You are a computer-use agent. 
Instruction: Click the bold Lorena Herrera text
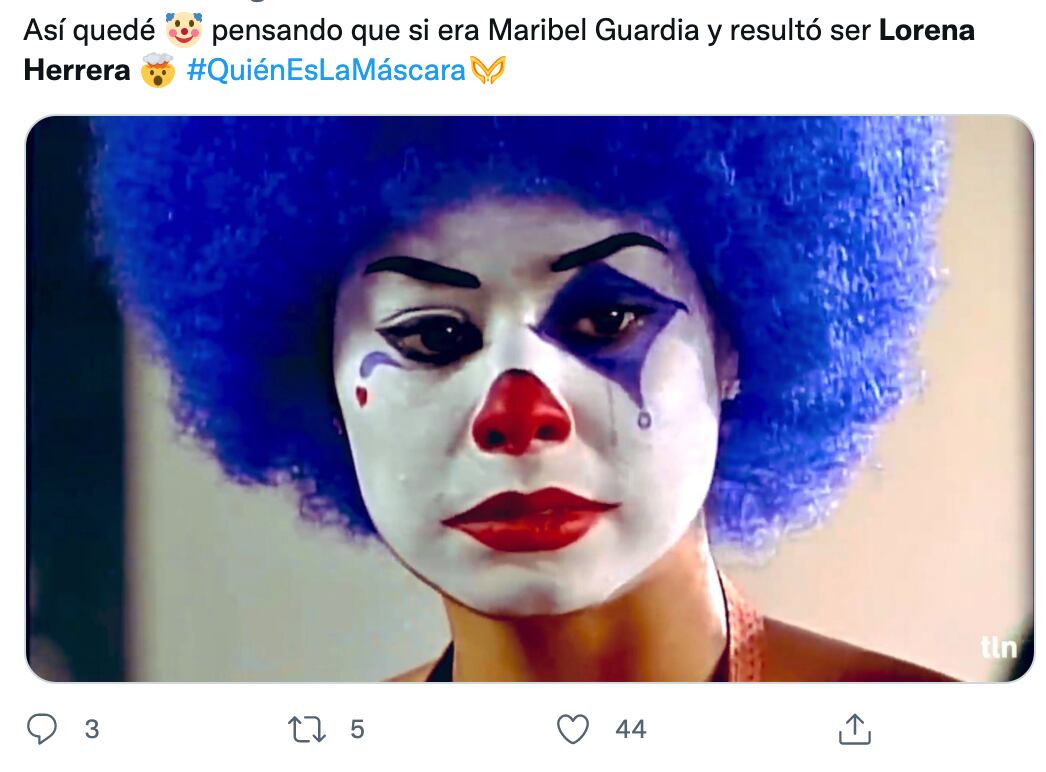click(x=499, y=50)
